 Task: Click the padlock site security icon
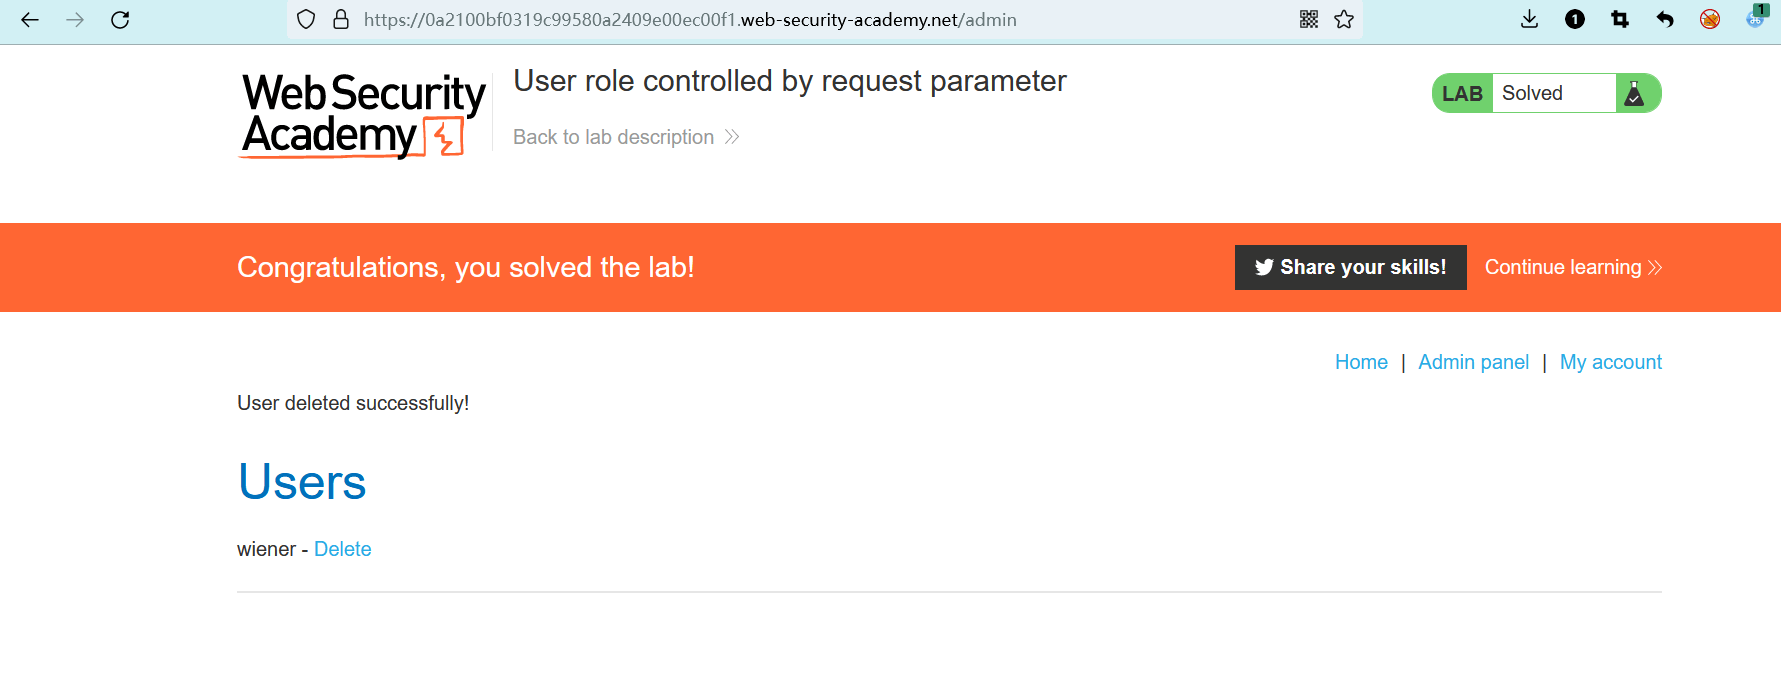pyautogui.click(x=341, y=20)
